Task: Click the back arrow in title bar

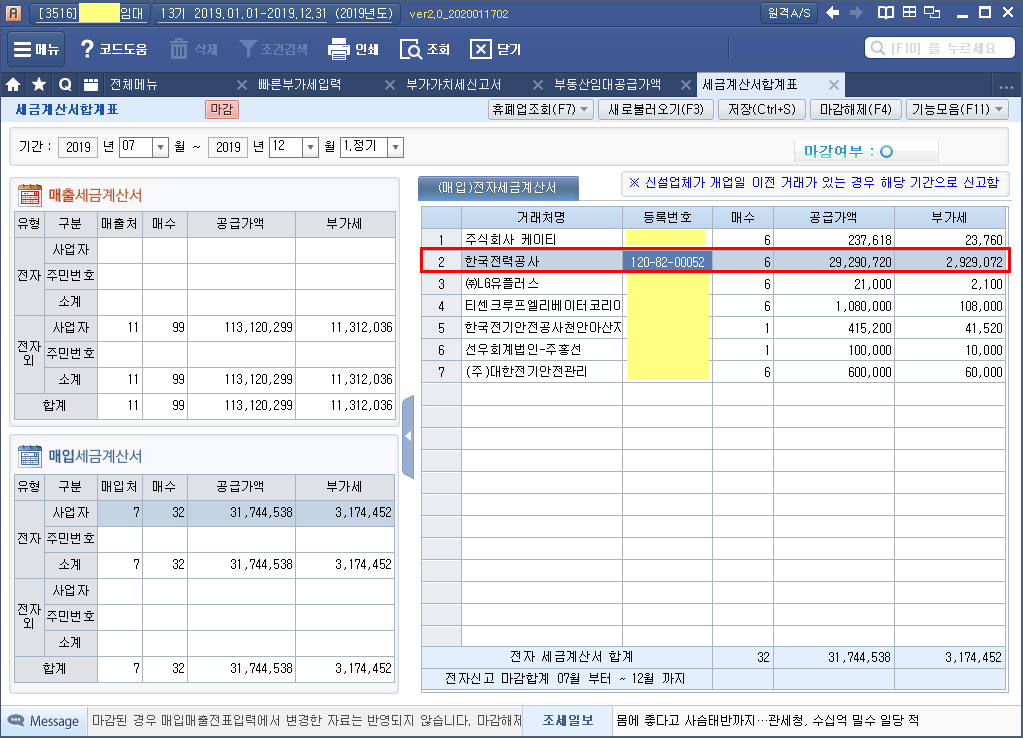Action: click(832, 12)
